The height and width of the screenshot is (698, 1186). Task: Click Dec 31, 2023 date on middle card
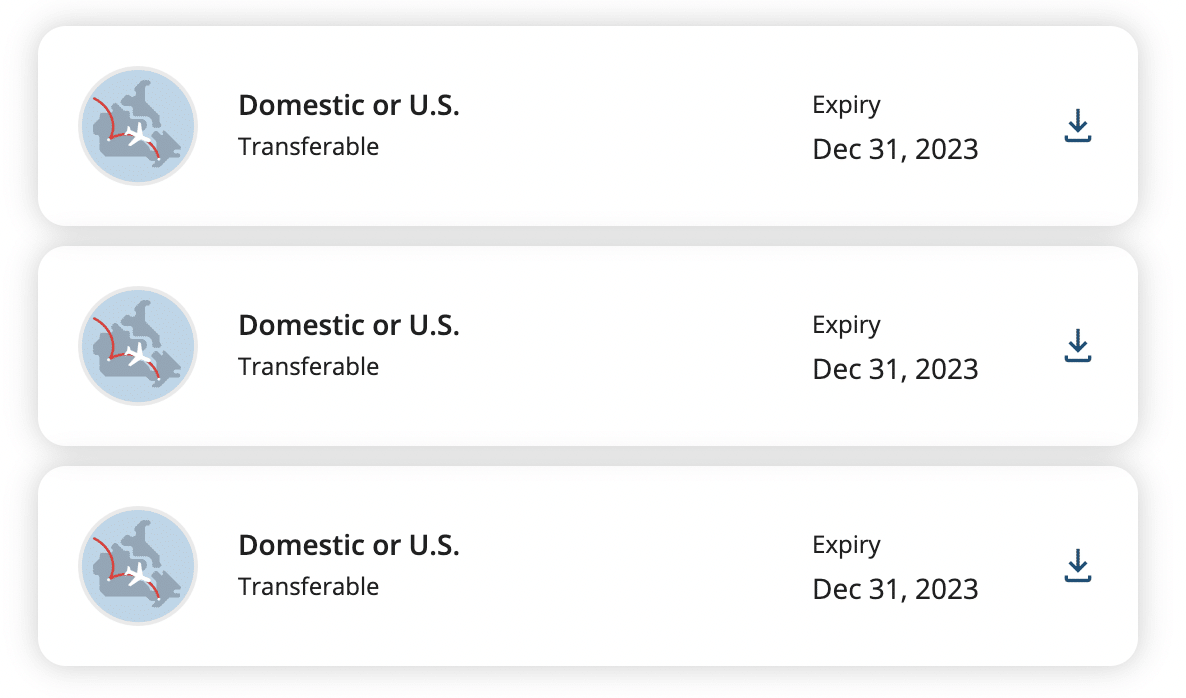pyautogui.click(x=895, y=370)
